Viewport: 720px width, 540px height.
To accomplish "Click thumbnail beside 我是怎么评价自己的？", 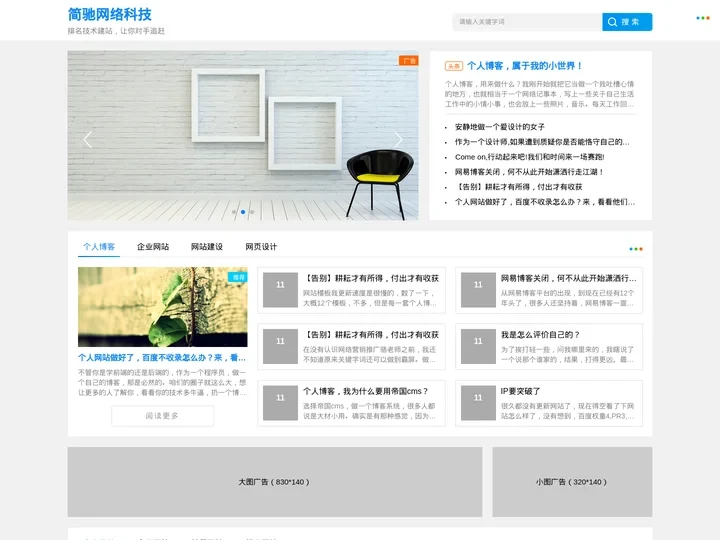I will pyautogui.click(x=478, y=347).
